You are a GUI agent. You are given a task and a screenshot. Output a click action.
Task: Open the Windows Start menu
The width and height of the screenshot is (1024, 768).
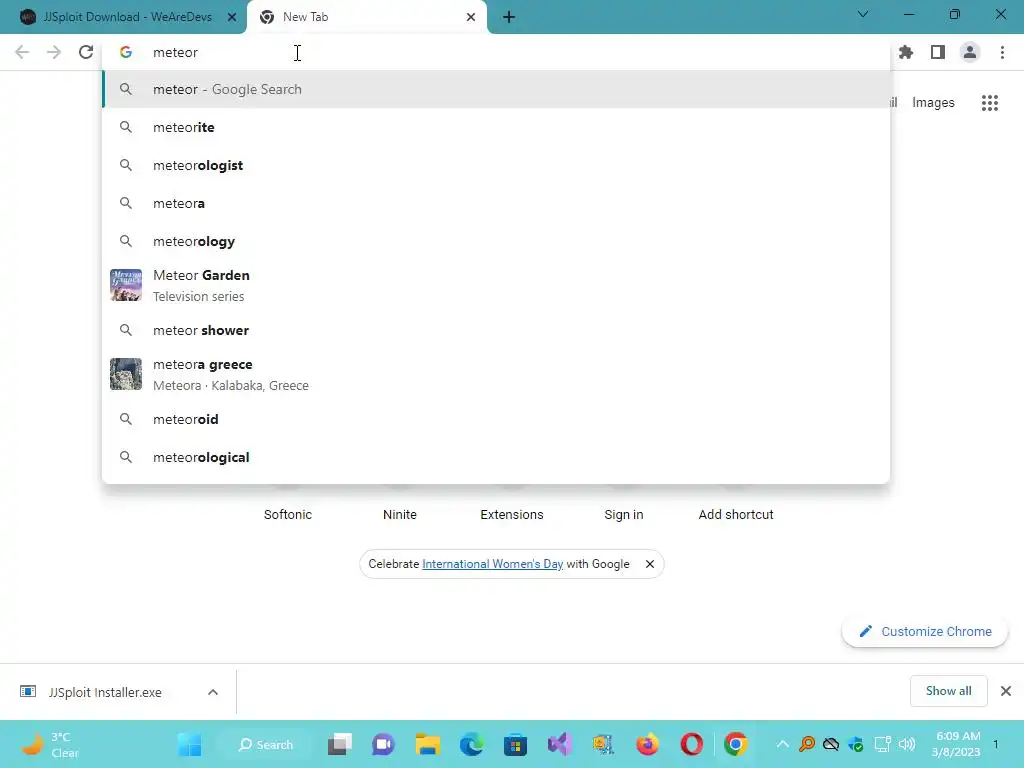[x=190, y=744]
